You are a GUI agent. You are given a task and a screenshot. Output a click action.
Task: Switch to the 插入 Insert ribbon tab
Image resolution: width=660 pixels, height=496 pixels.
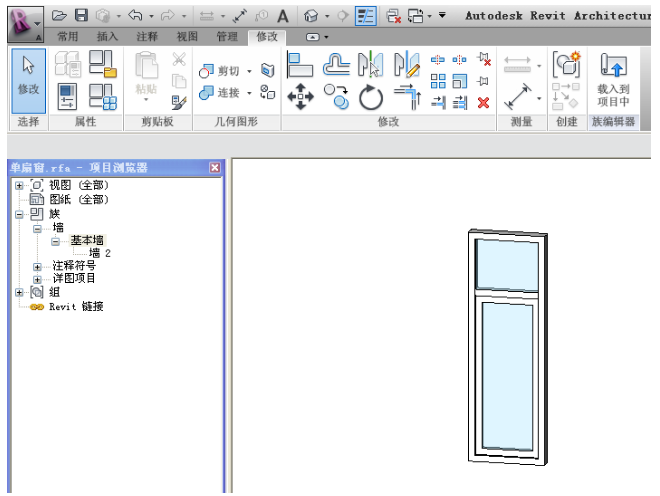pos(107,37)
